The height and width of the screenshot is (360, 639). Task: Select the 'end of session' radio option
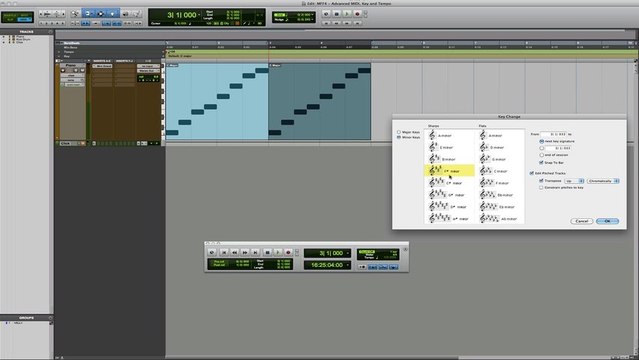[542, 155]
